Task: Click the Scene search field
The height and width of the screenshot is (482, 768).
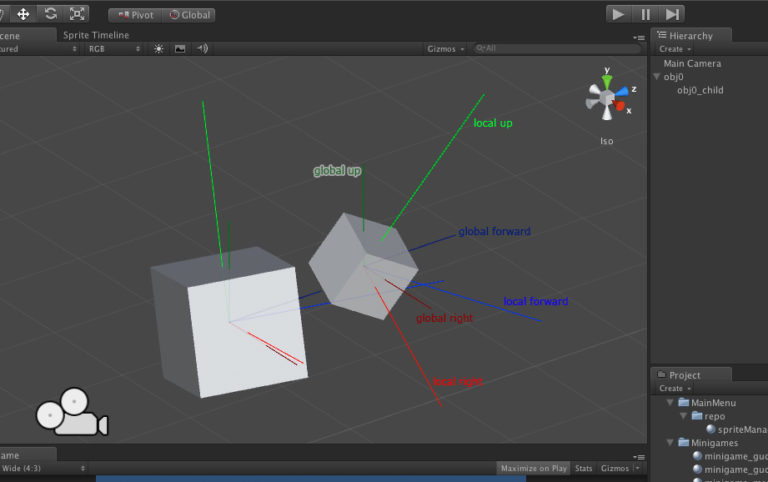Action: point(556,48)
